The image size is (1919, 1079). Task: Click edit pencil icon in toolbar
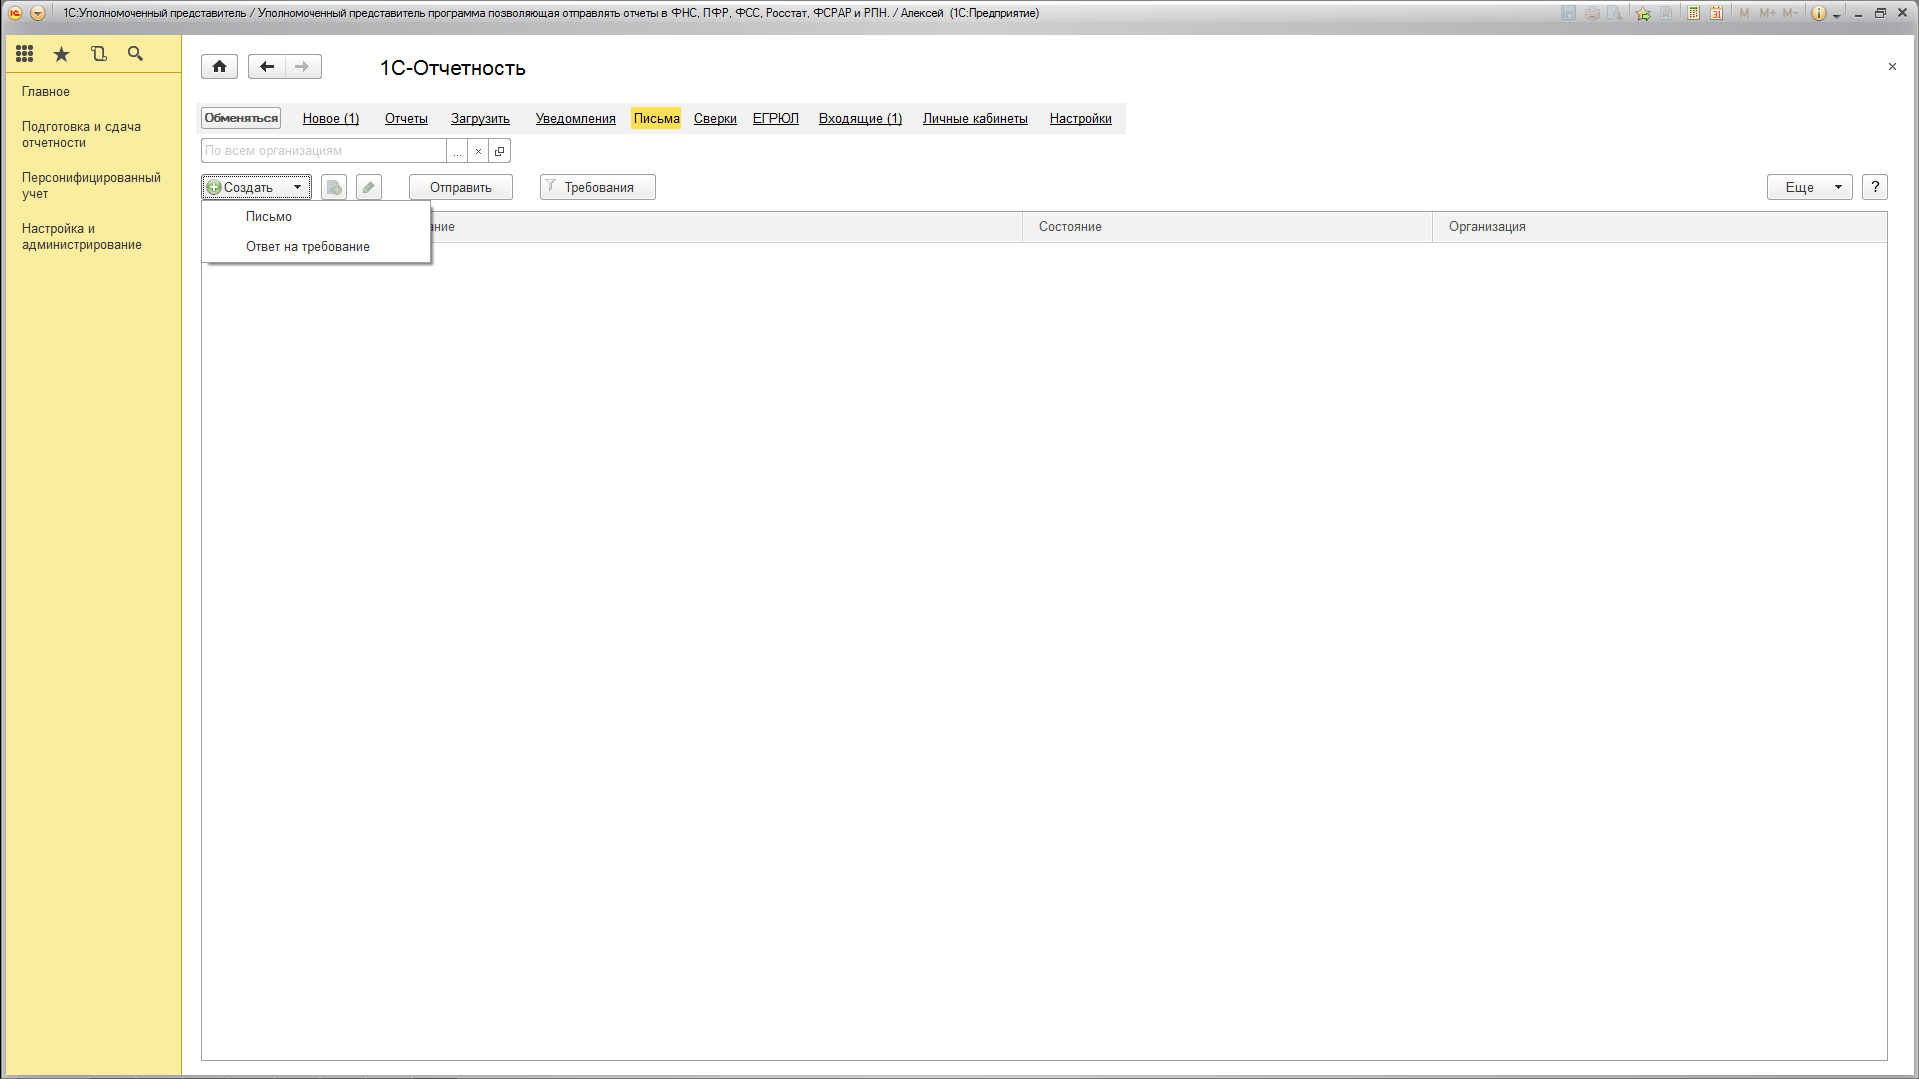point(369,188)
